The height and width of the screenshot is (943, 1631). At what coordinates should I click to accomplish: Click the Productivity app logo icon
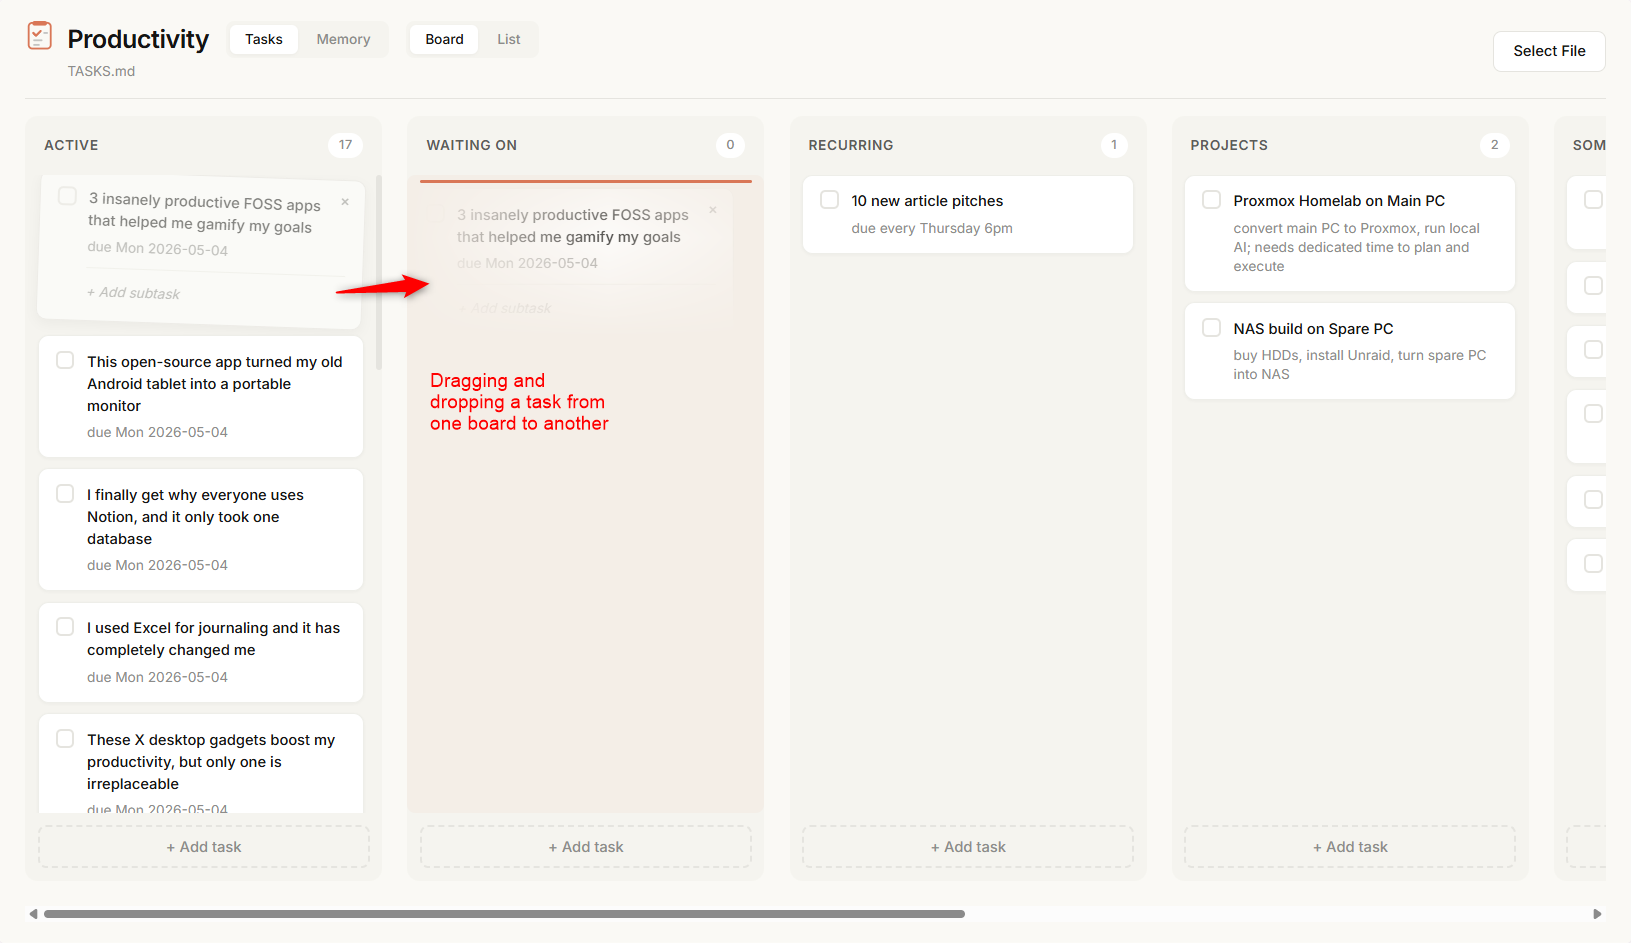(x=40, y=35)
